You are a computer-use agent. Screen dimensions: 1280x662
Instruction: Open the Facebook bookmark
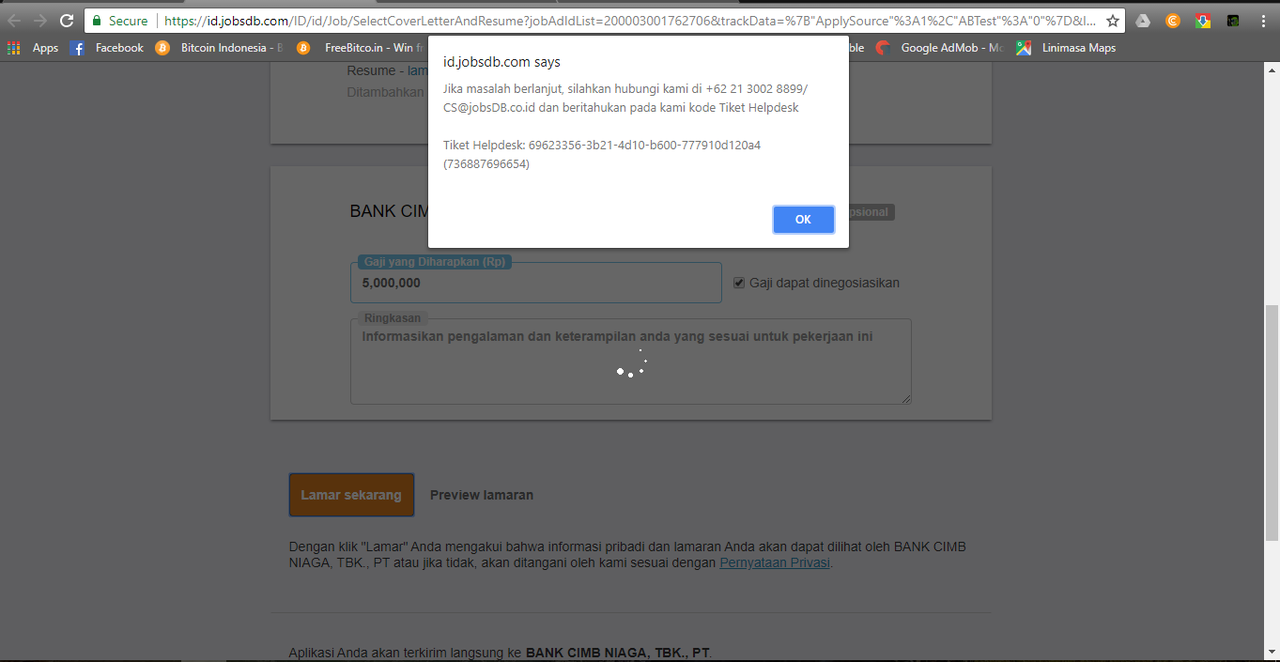[x=107, y=48]
